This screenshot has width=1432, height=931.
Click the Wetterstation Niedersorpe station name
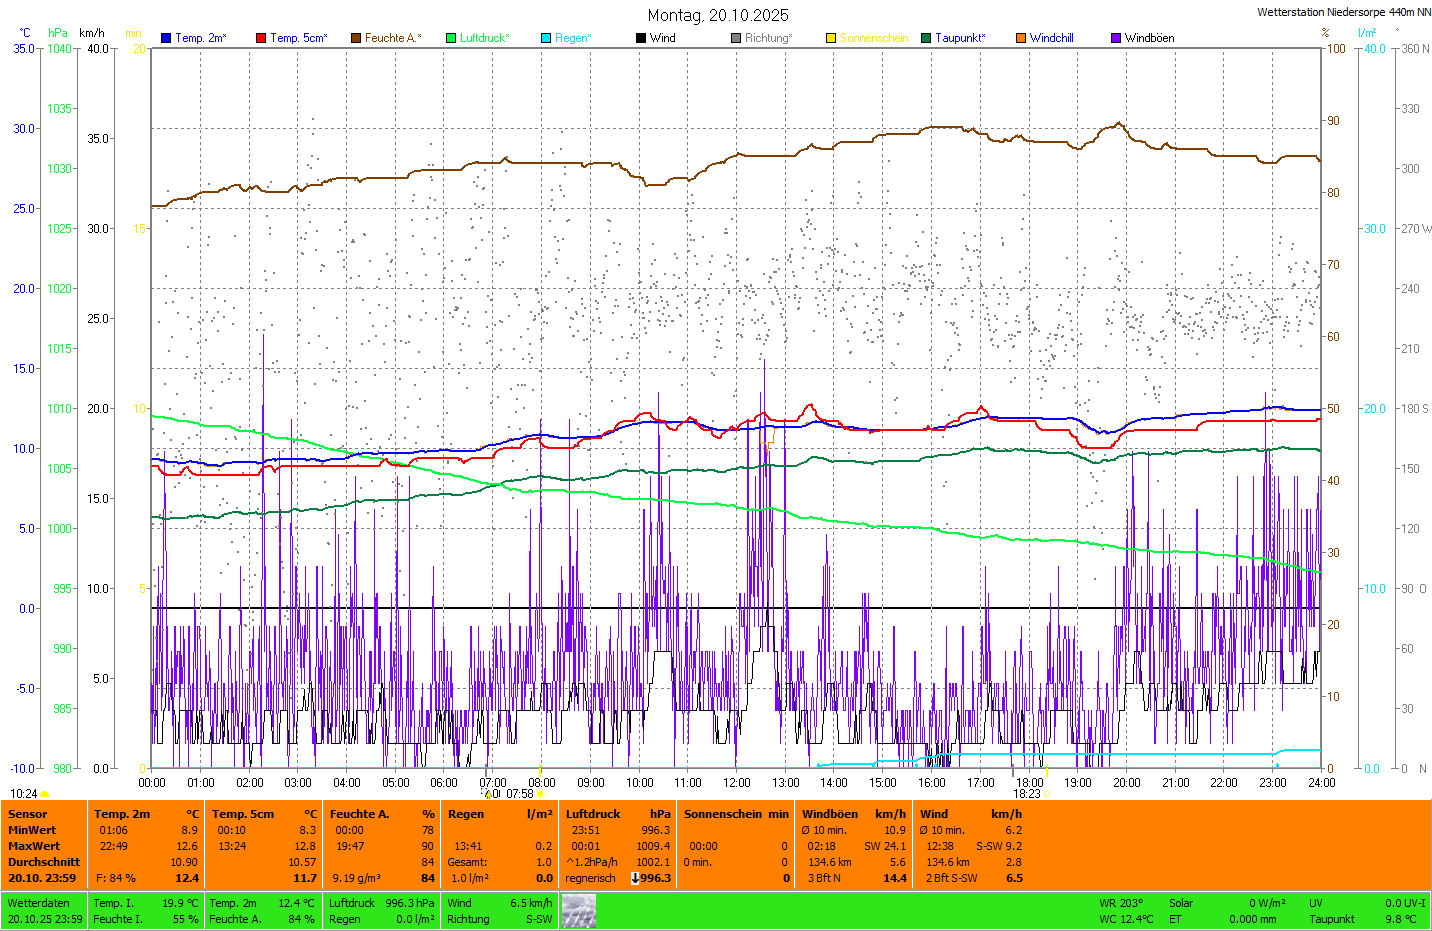coord(1343,12)
